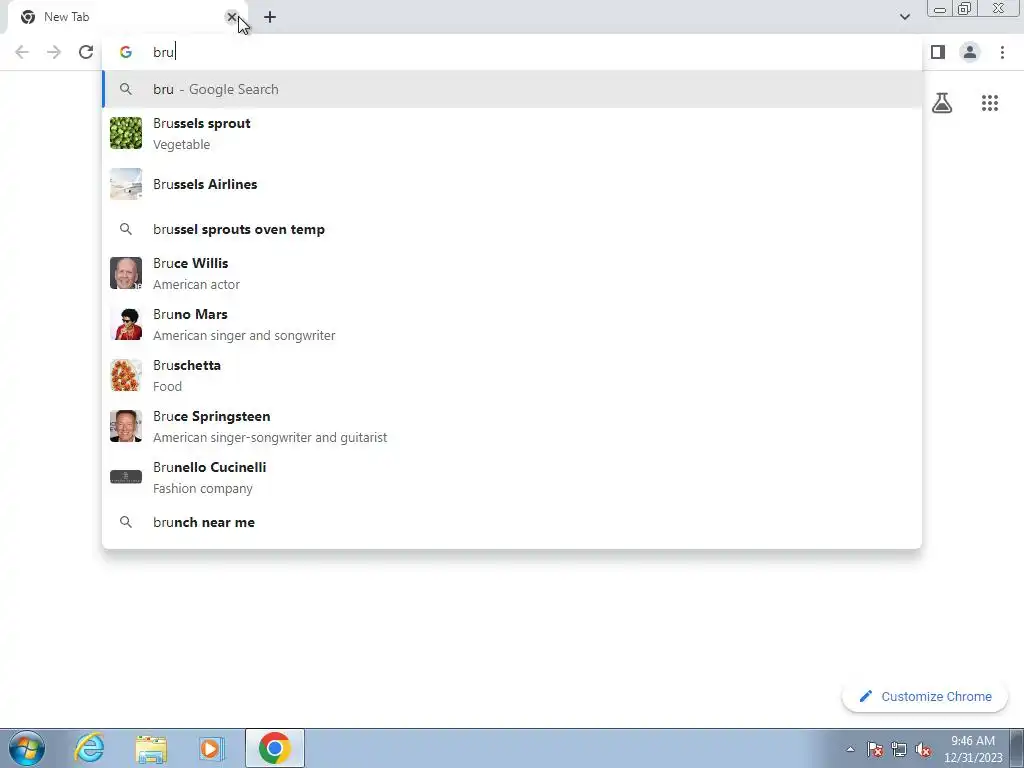1024x768 pixels.
Task: Pick the Brunello Cucinelli suggestion
Action: [x=512, y=477]
